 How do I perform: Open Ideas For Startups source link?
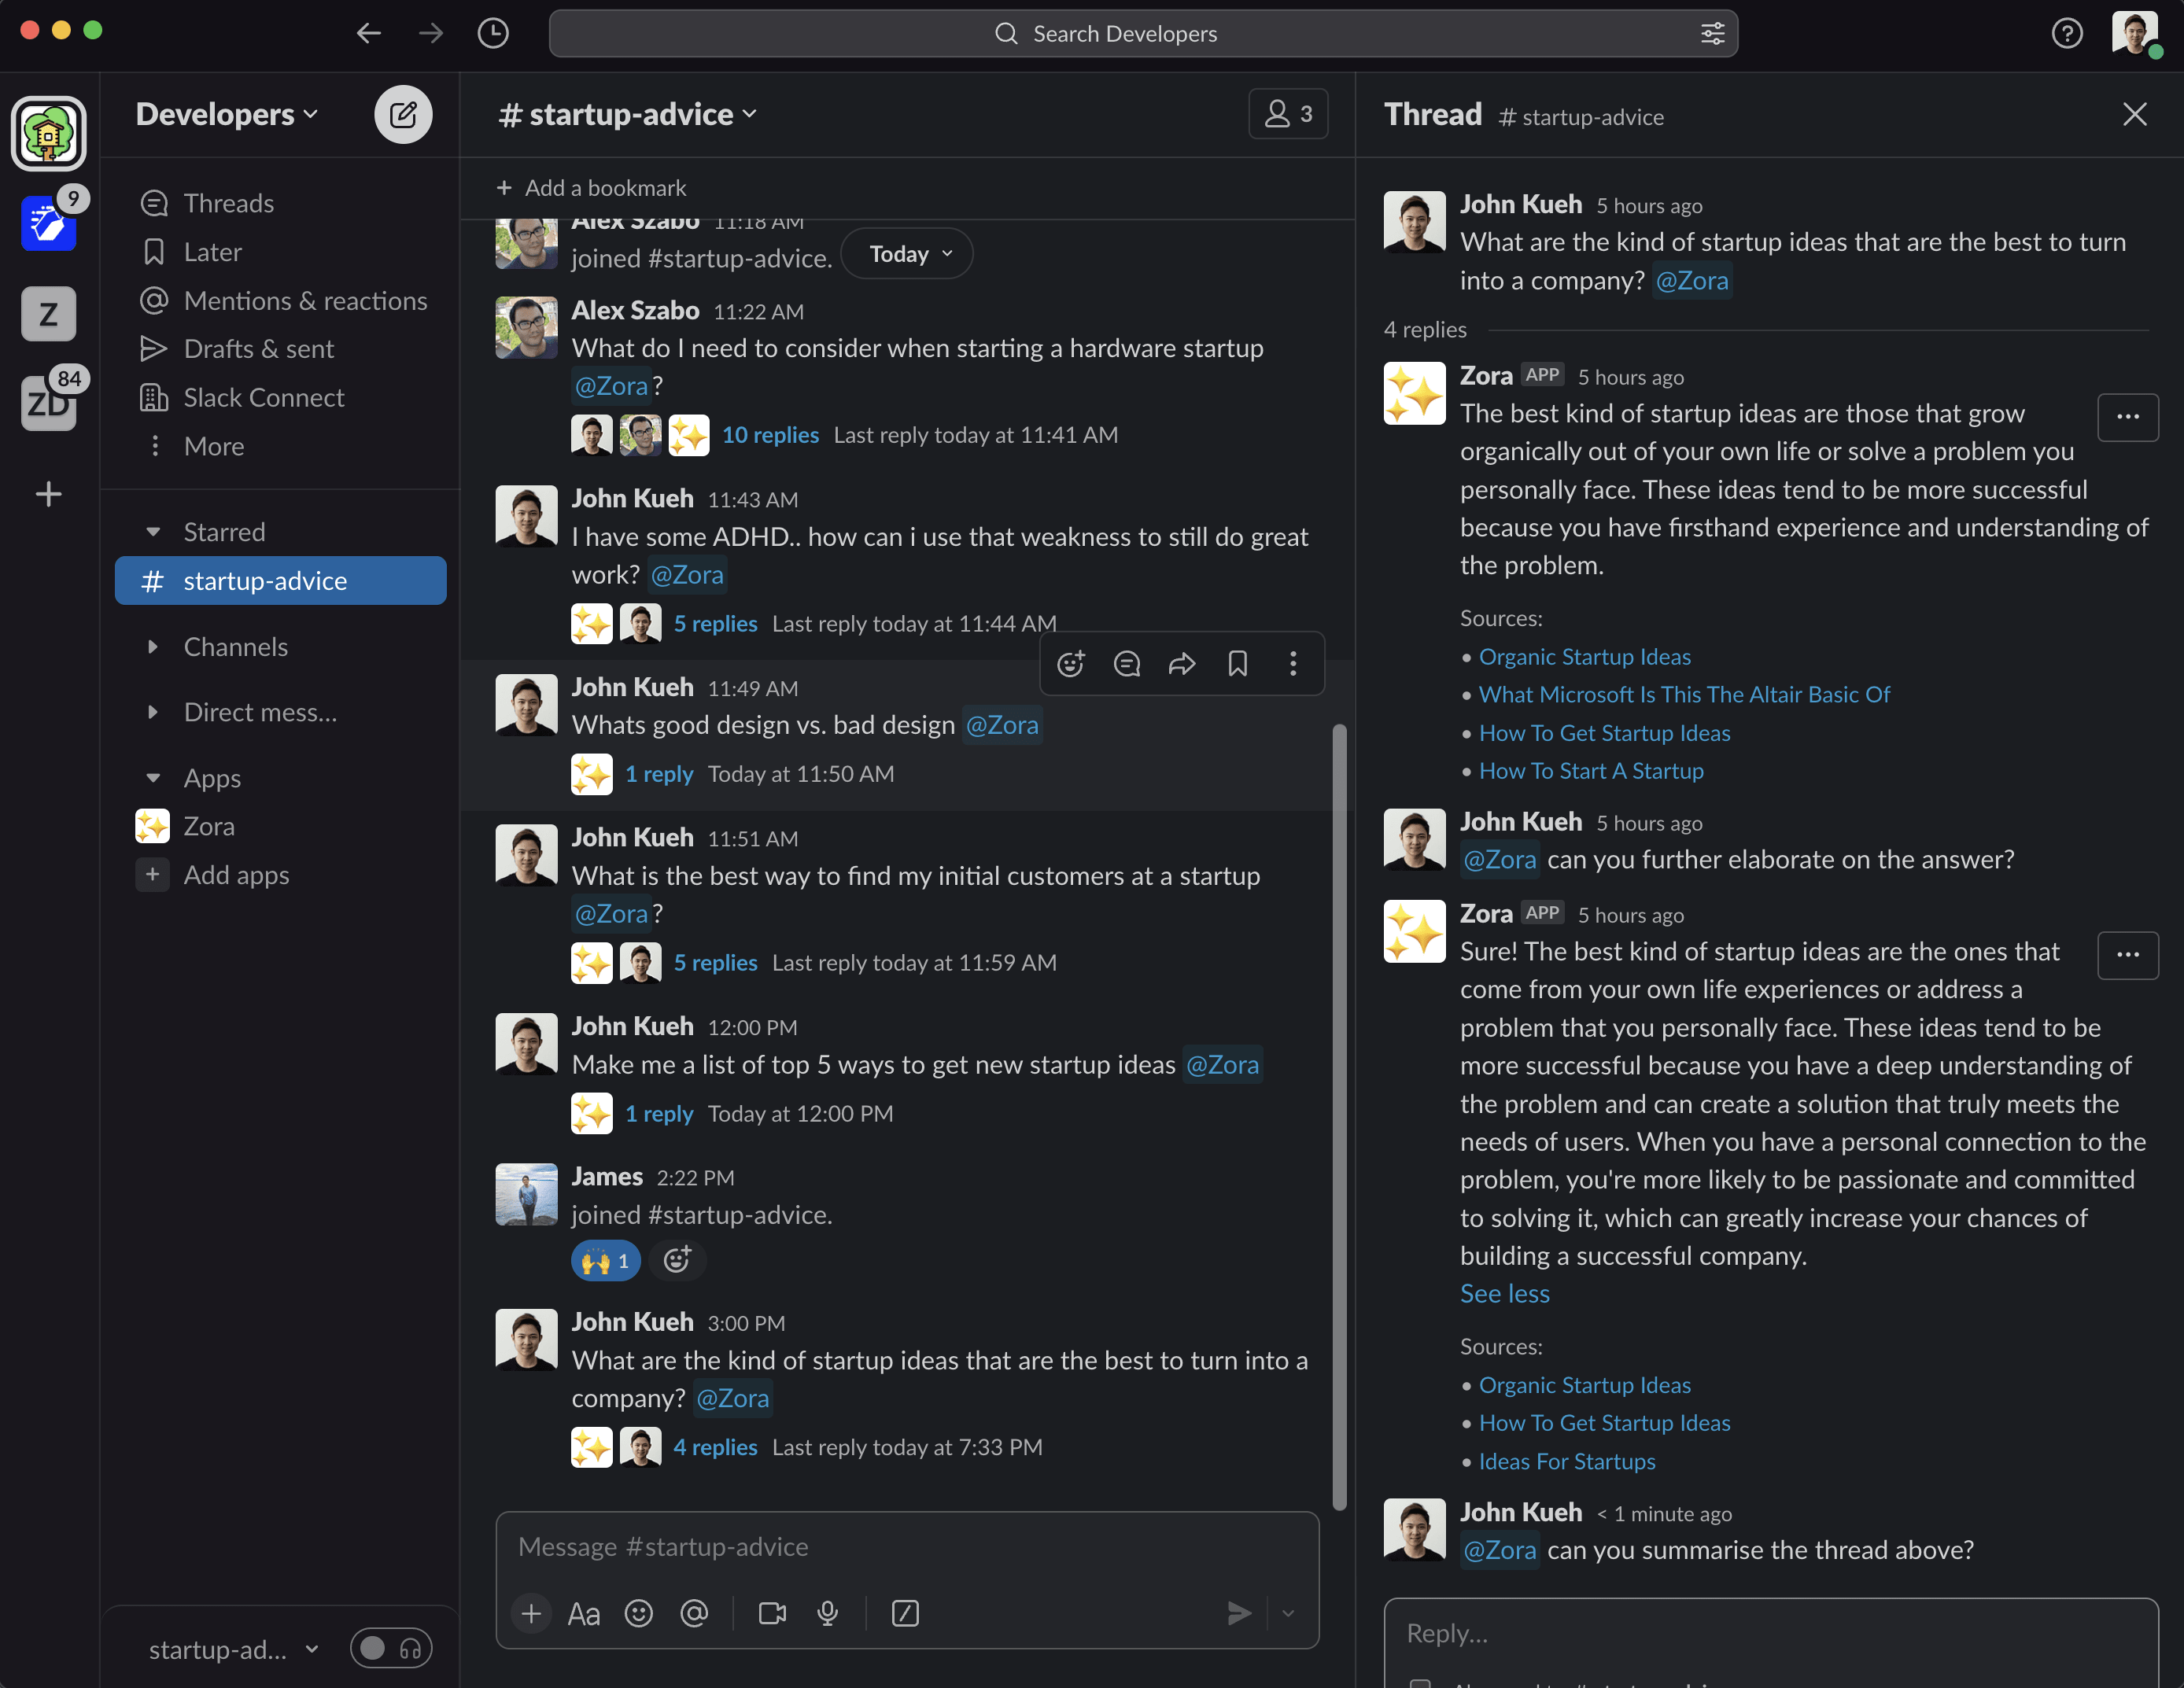(1567, 1461)
